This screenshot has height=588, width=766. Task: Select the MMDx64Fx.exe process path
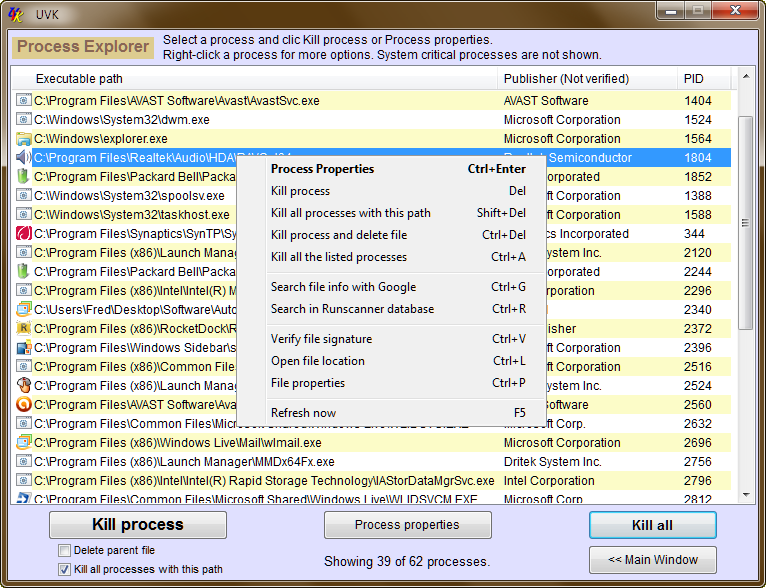(184, 462)
